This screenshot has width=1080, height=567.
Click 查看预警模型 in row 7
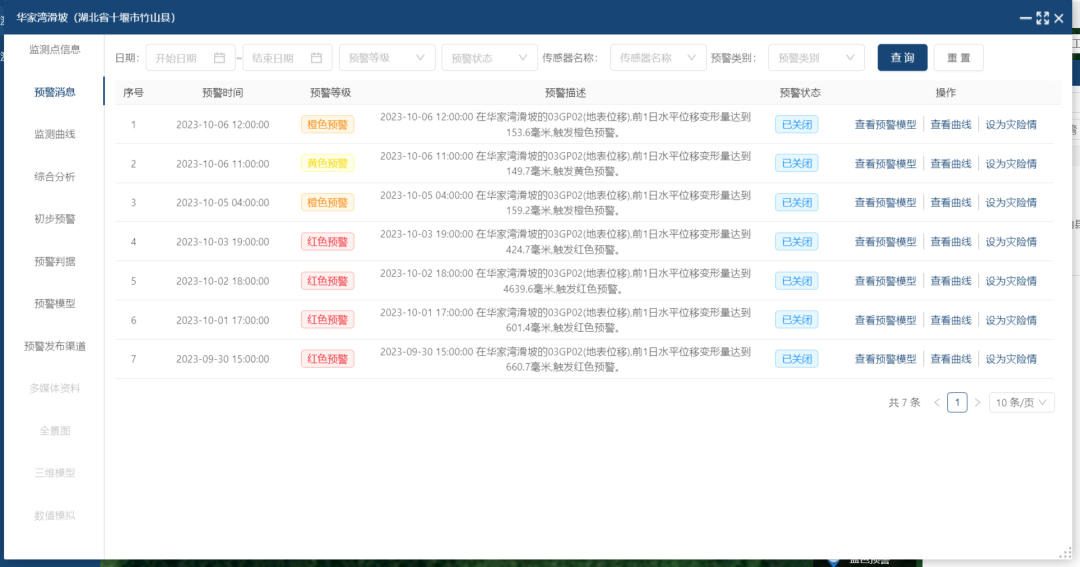click(886, 359)
